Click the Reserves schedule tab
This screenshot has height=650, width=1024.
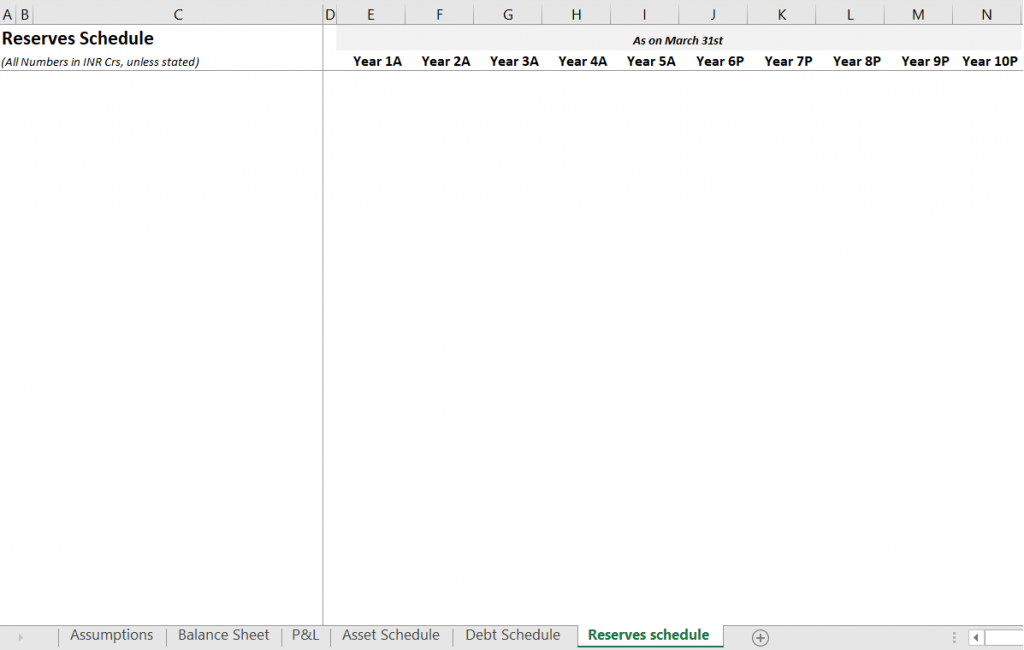click(x=648, y=635)
